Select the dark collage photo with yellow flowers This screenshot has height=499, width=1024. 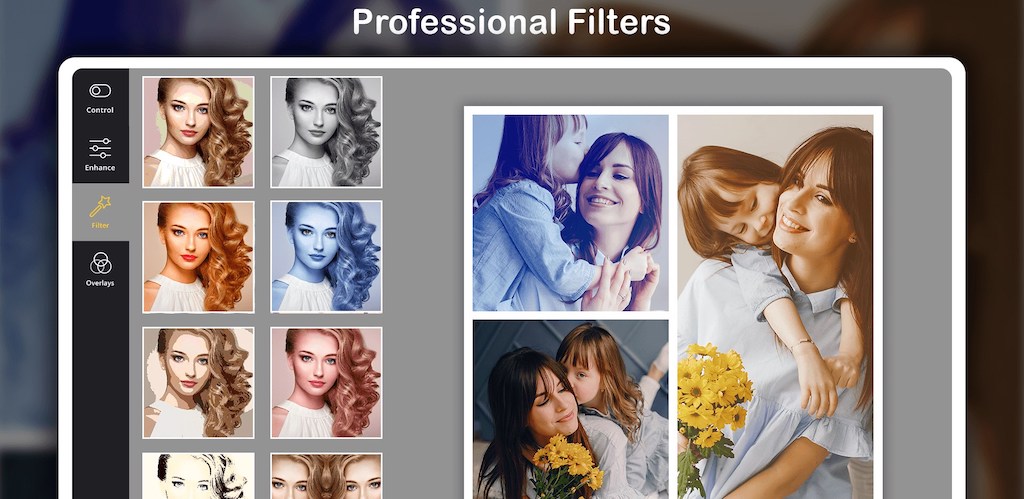pyautogui.click(x=570, y=408)
